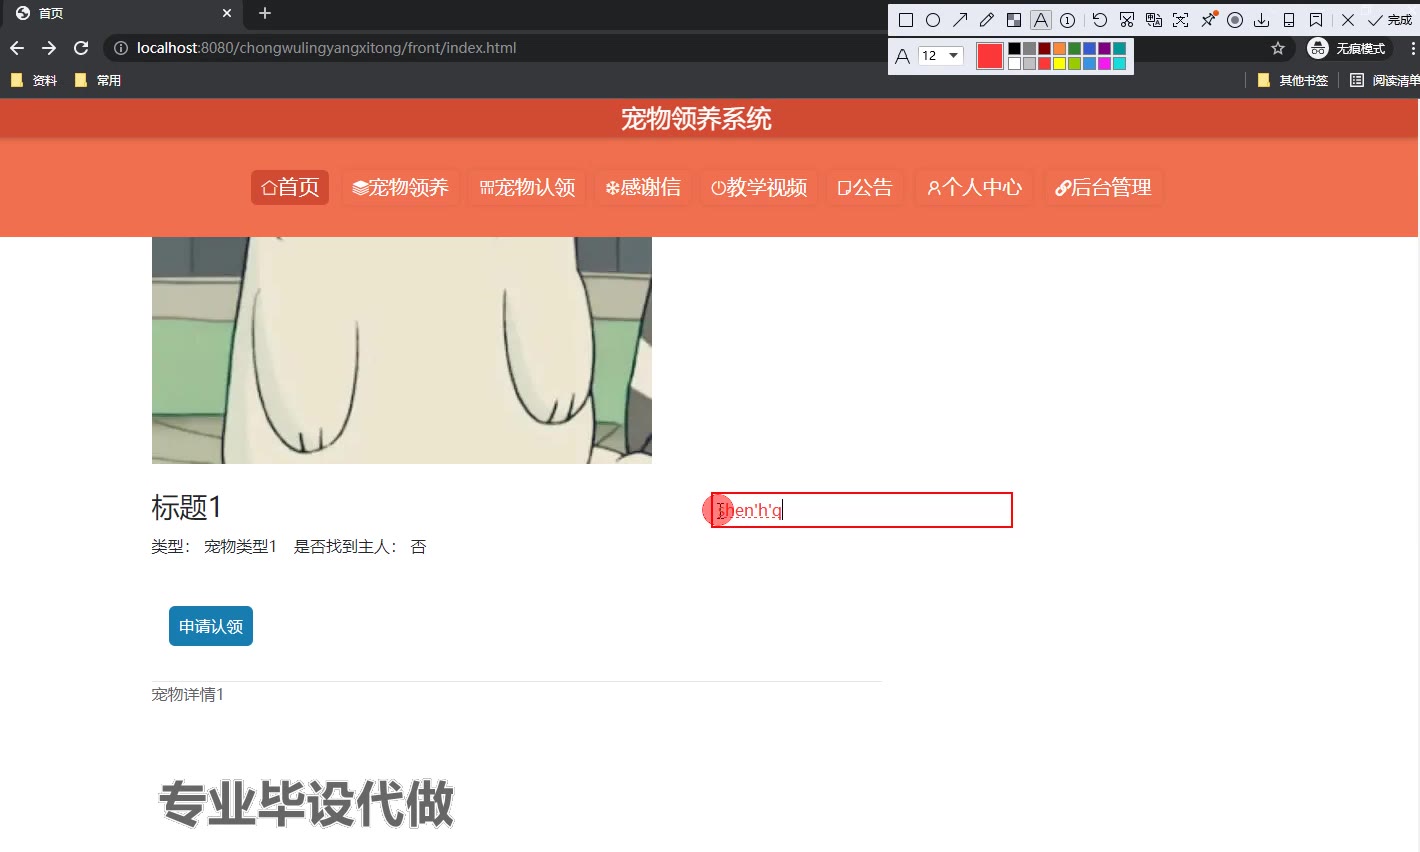Select the 首页 browser tab
Viewport: 1420px width, 852px height.
[x=120, y=13]
